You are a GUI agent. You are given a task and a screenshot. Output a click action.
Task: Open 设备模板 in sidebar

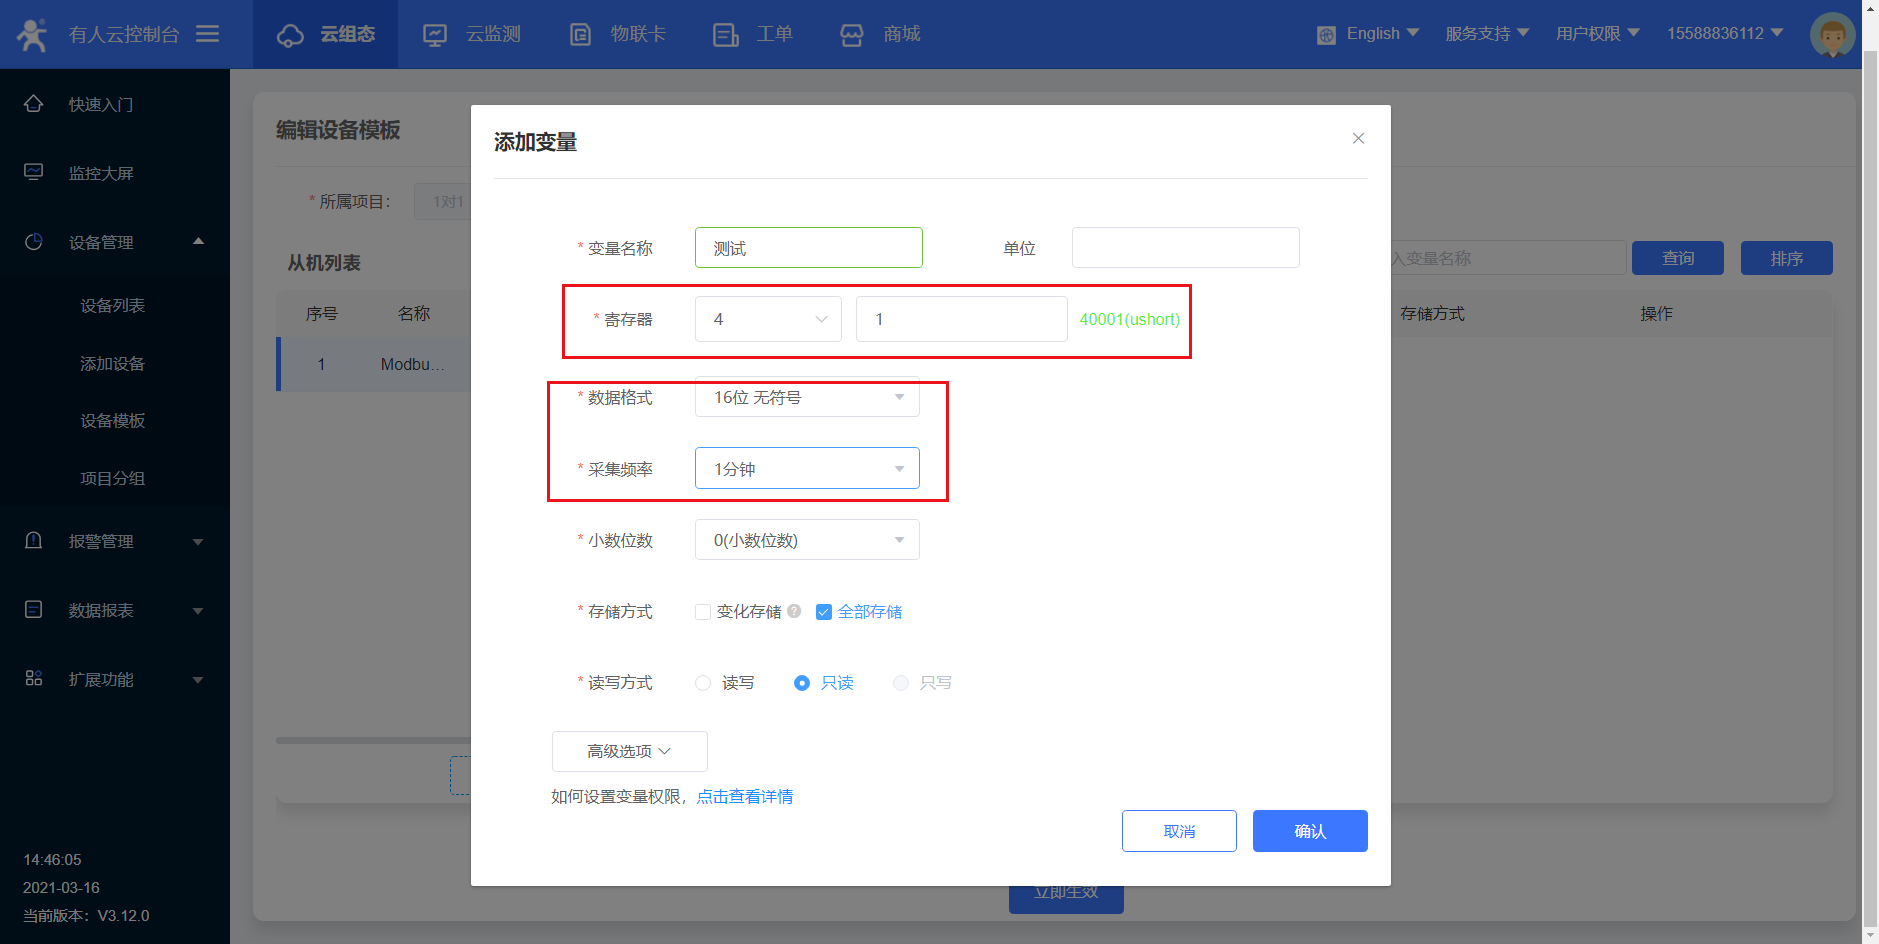(113, 420)
